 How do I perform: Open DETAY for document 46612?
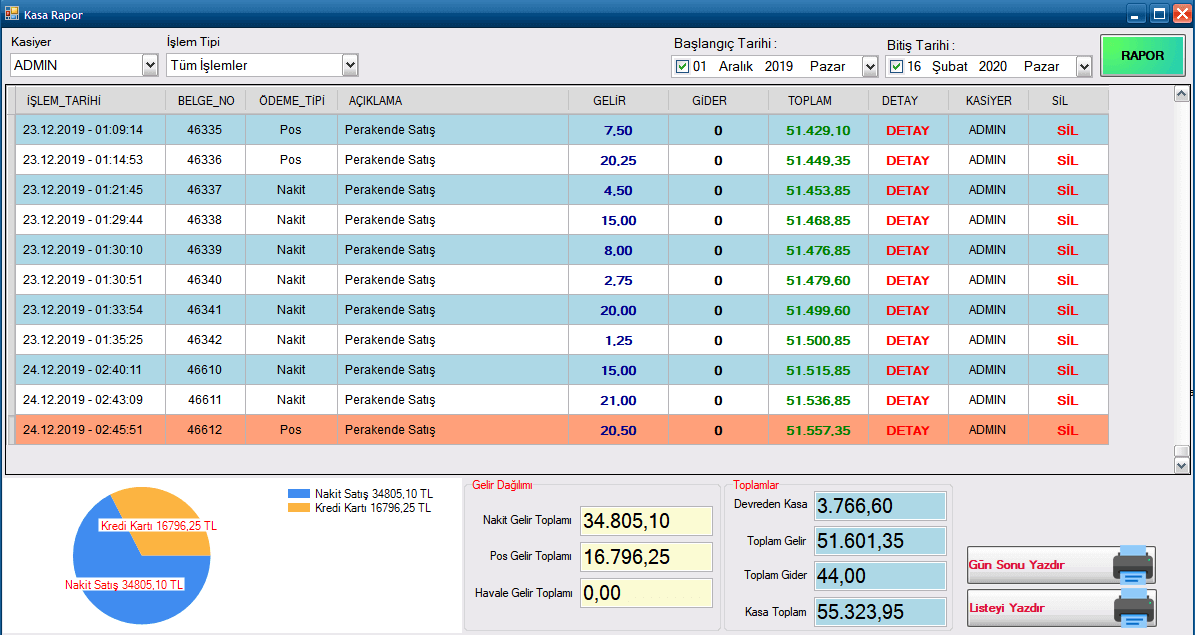pos(908,430)
